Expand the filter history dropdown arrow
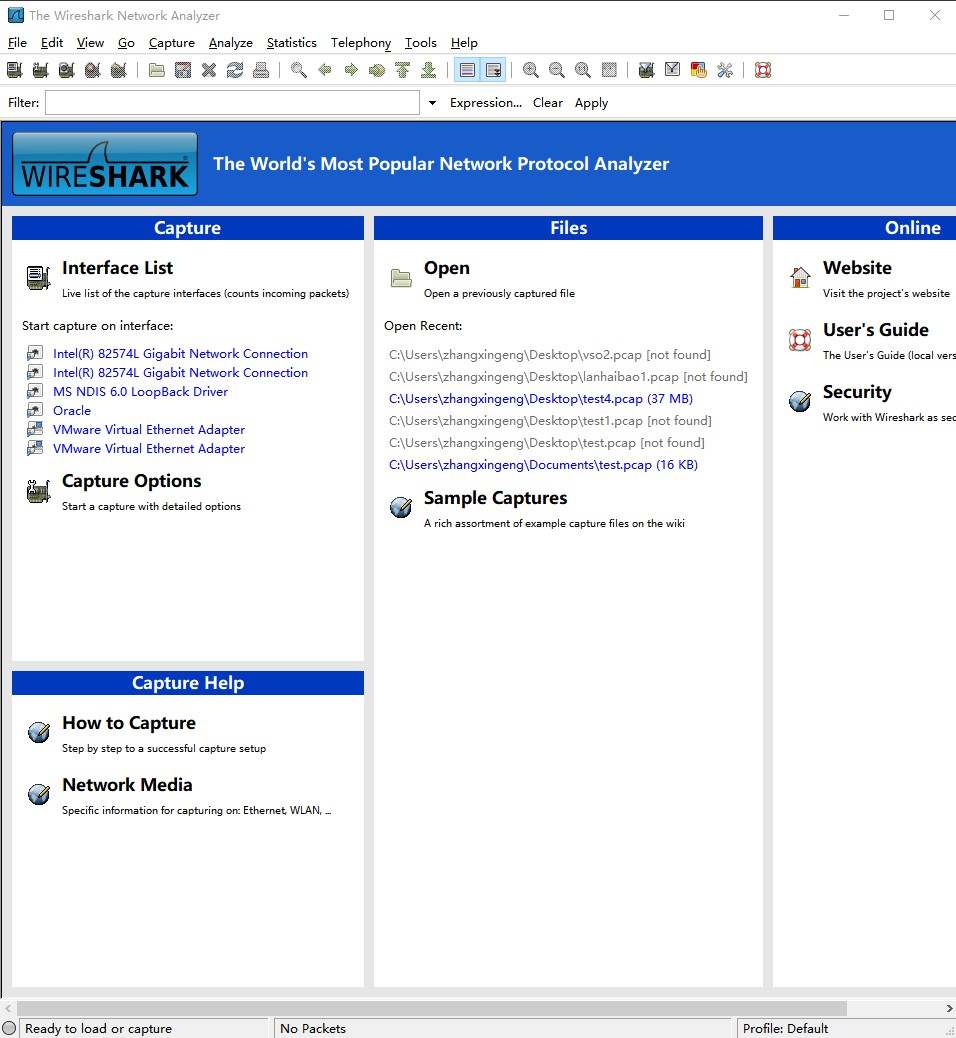Screen dimensions: 956x1038 (x=432, y=103)
